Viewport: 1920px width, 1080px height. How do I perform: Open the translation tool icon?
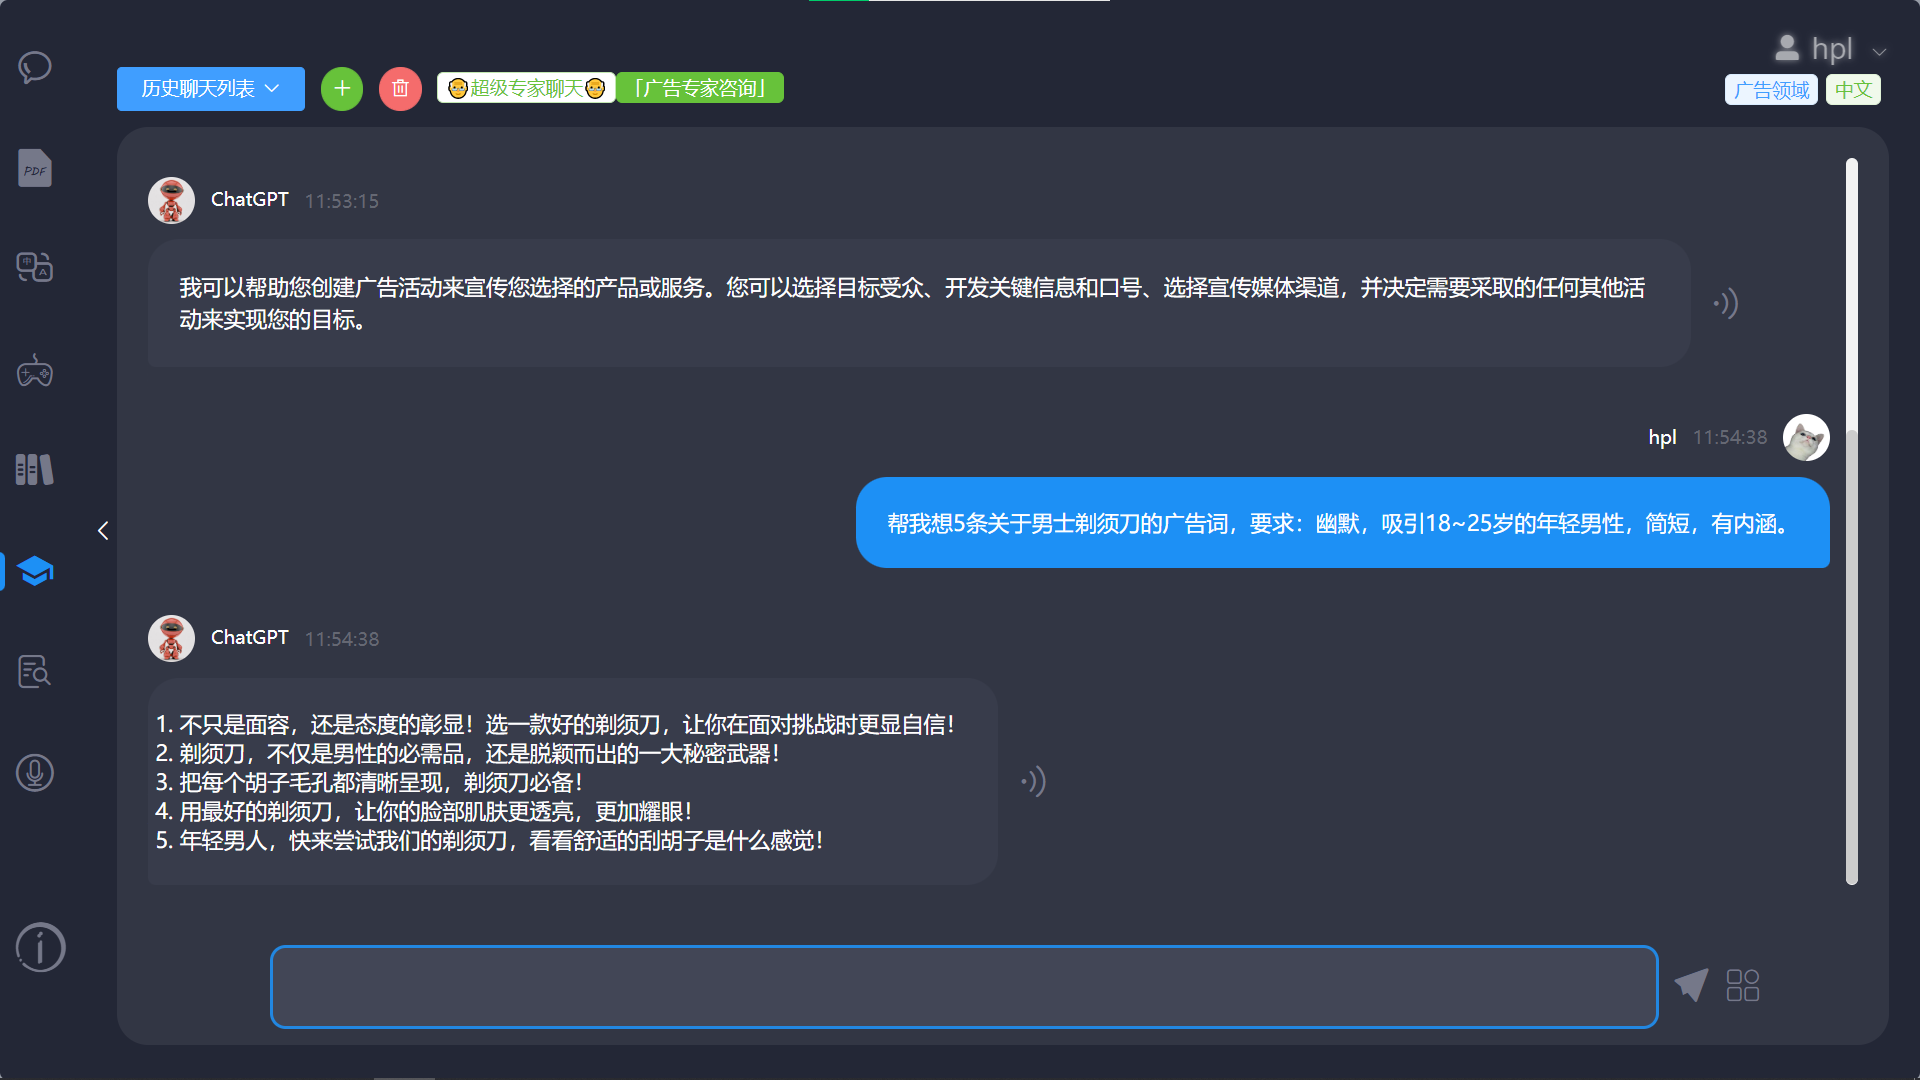click(35, 267)
